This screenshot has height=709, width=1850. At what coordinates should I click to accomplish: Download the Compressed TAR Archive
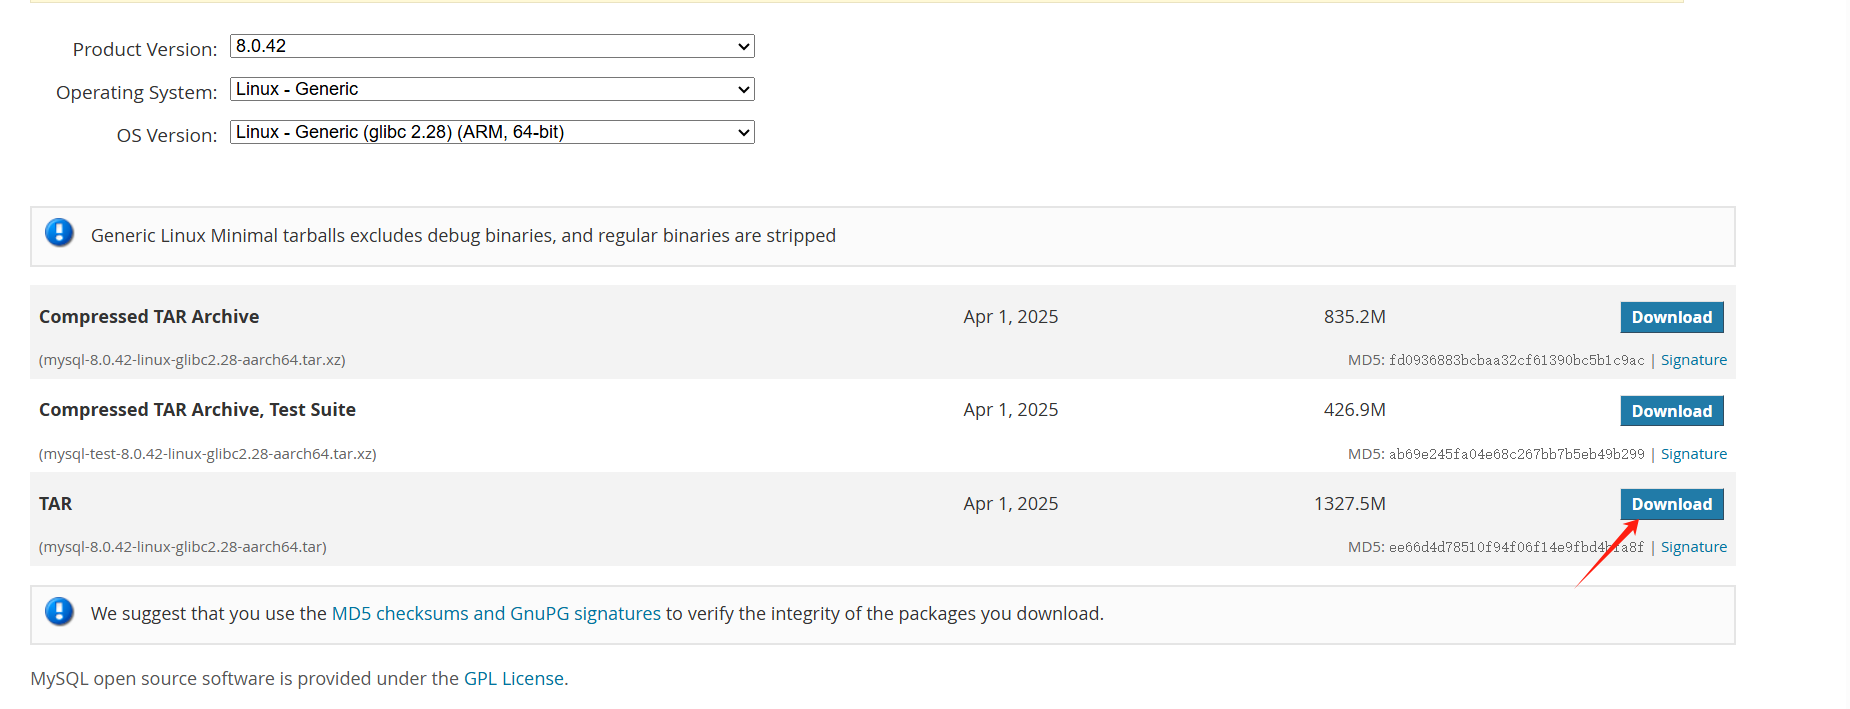point(1672,317)
